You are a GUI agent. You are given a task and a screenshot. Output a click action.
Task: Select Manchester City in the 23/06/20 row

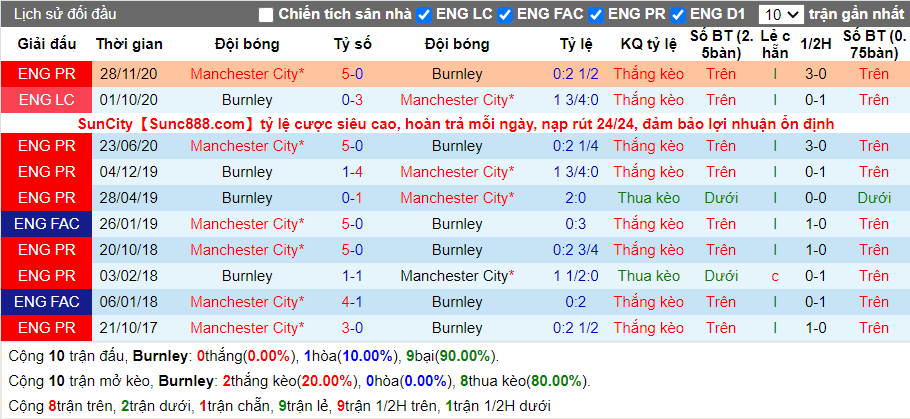pos(247,146)
